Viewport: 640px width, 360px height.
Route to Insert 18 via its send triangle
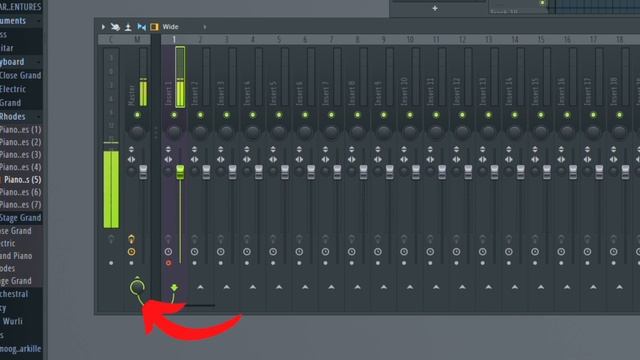click(x=619, y=287)
